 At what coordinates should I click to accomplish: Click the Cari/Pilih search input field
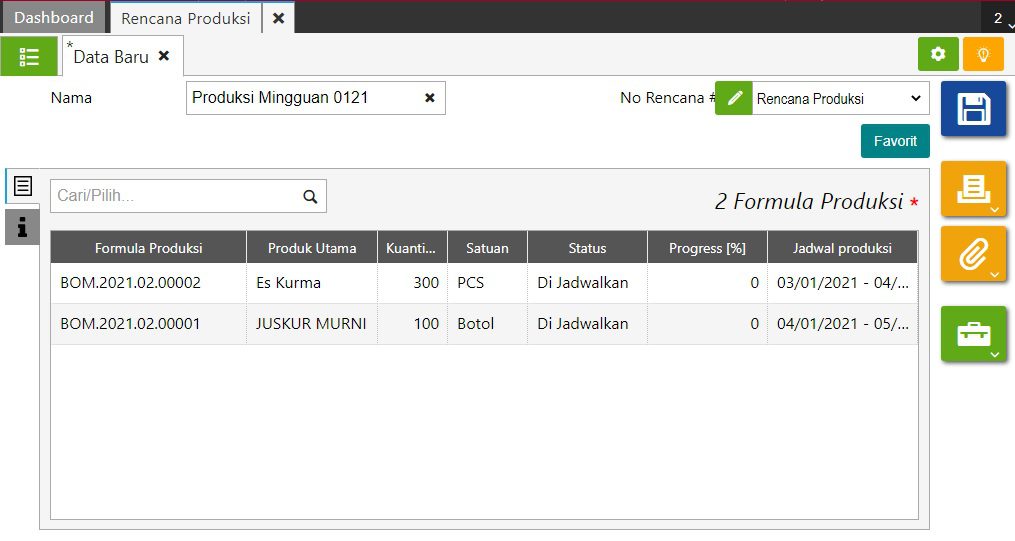(x=175, y=196)
